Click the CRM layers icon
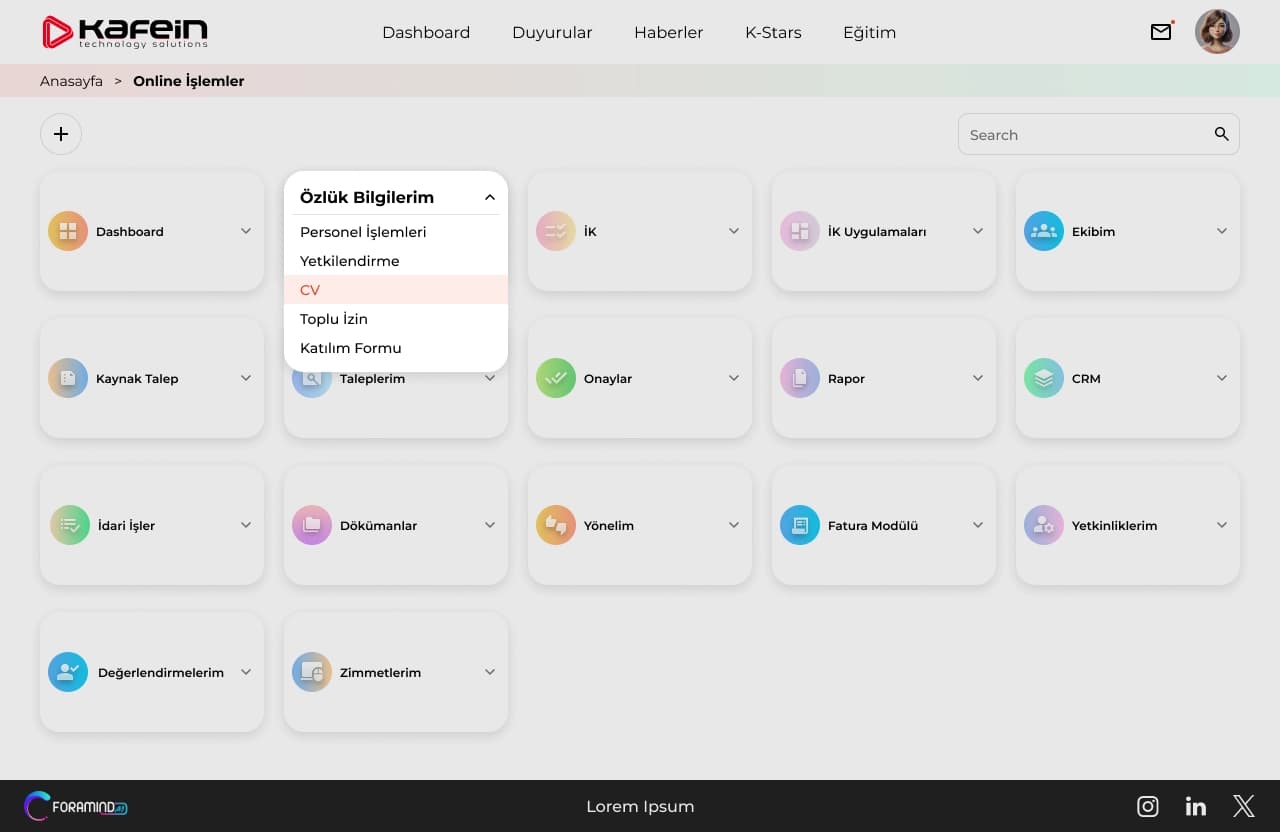The width and height of the screenshot is (1280, 832). point(1044,378)
